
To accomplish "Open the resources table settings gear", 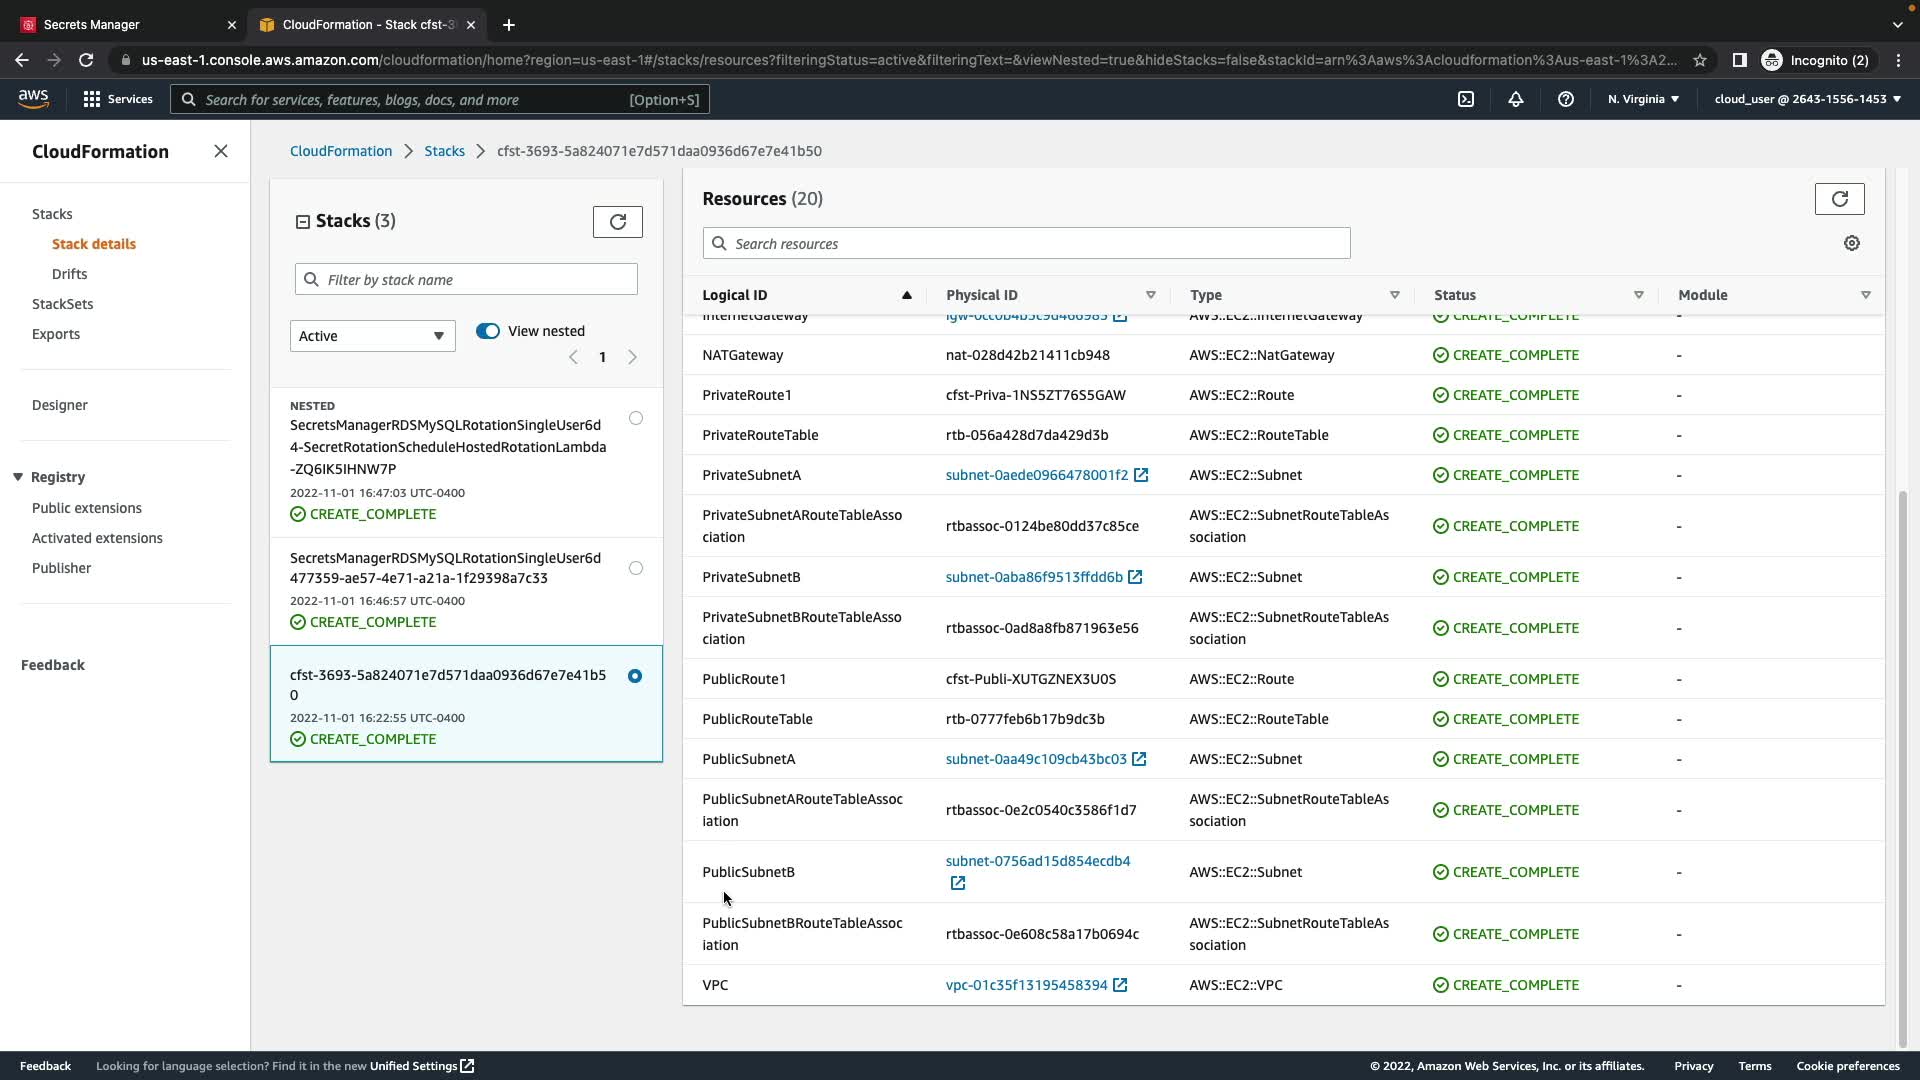I will 1851,243.
